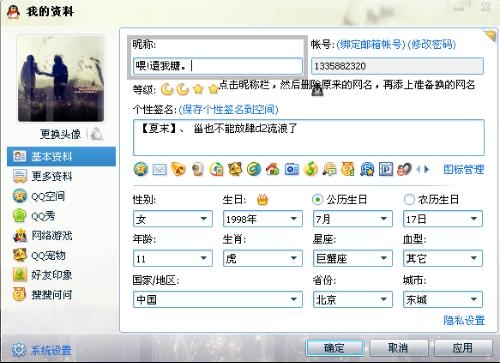Open QQ空间 star icon in icon row

141,169
